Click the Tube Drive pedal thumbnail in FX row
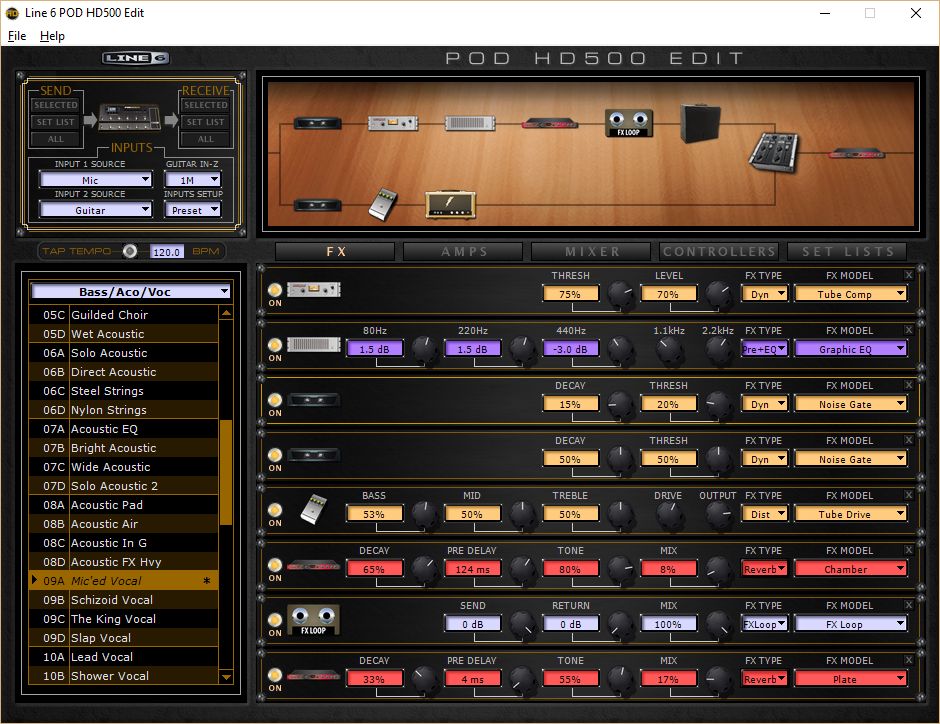The width and height of the screenshot is (940, 724). (x=314, y=509)
